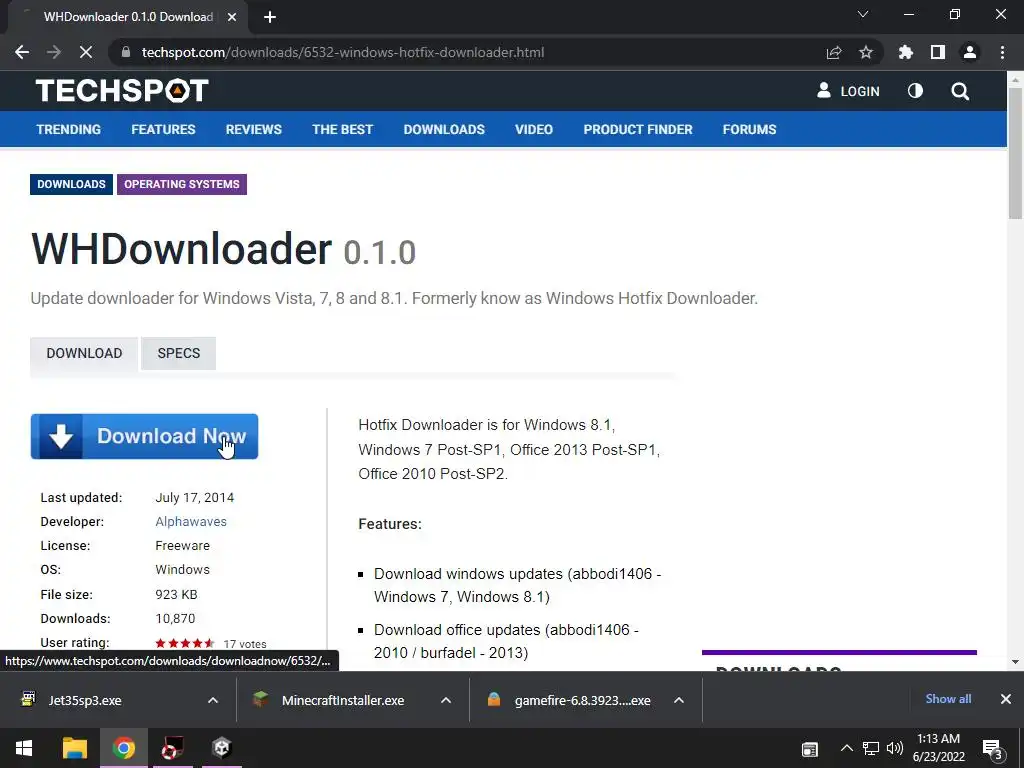Open the REVIEWS menu item
1024x768 pixels.
(x=254, y=129)
